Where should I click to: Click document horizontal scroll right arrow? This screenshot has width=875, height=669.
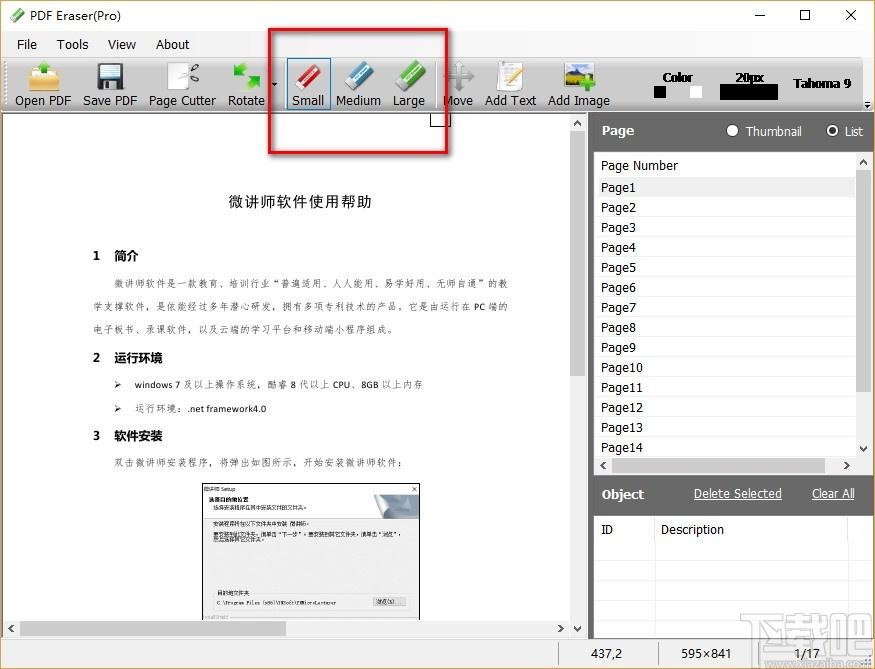(561, 629)
